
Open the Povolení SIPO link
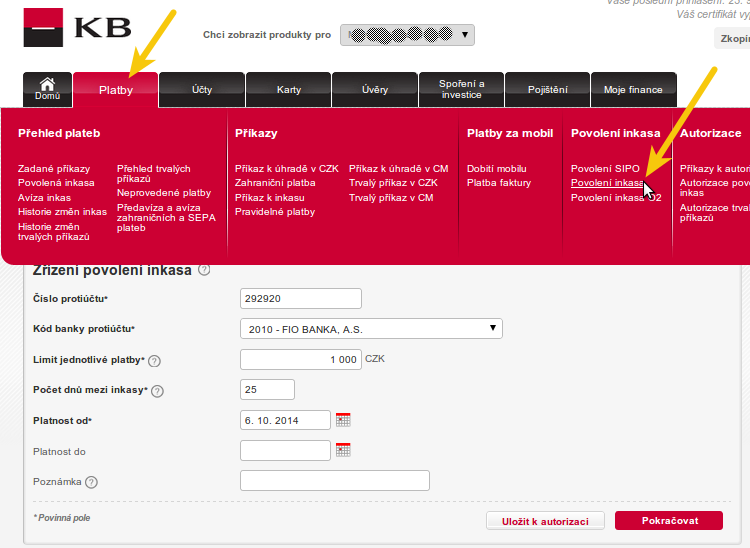pyautogui.click(x=605, y=169)
